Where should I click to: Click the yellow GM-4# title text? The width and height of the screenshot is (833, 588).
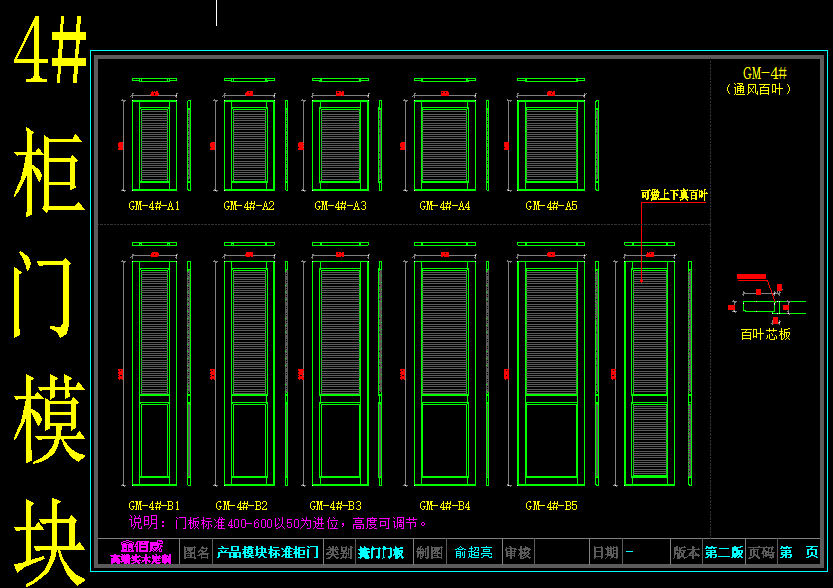click(x=765, y=74)
